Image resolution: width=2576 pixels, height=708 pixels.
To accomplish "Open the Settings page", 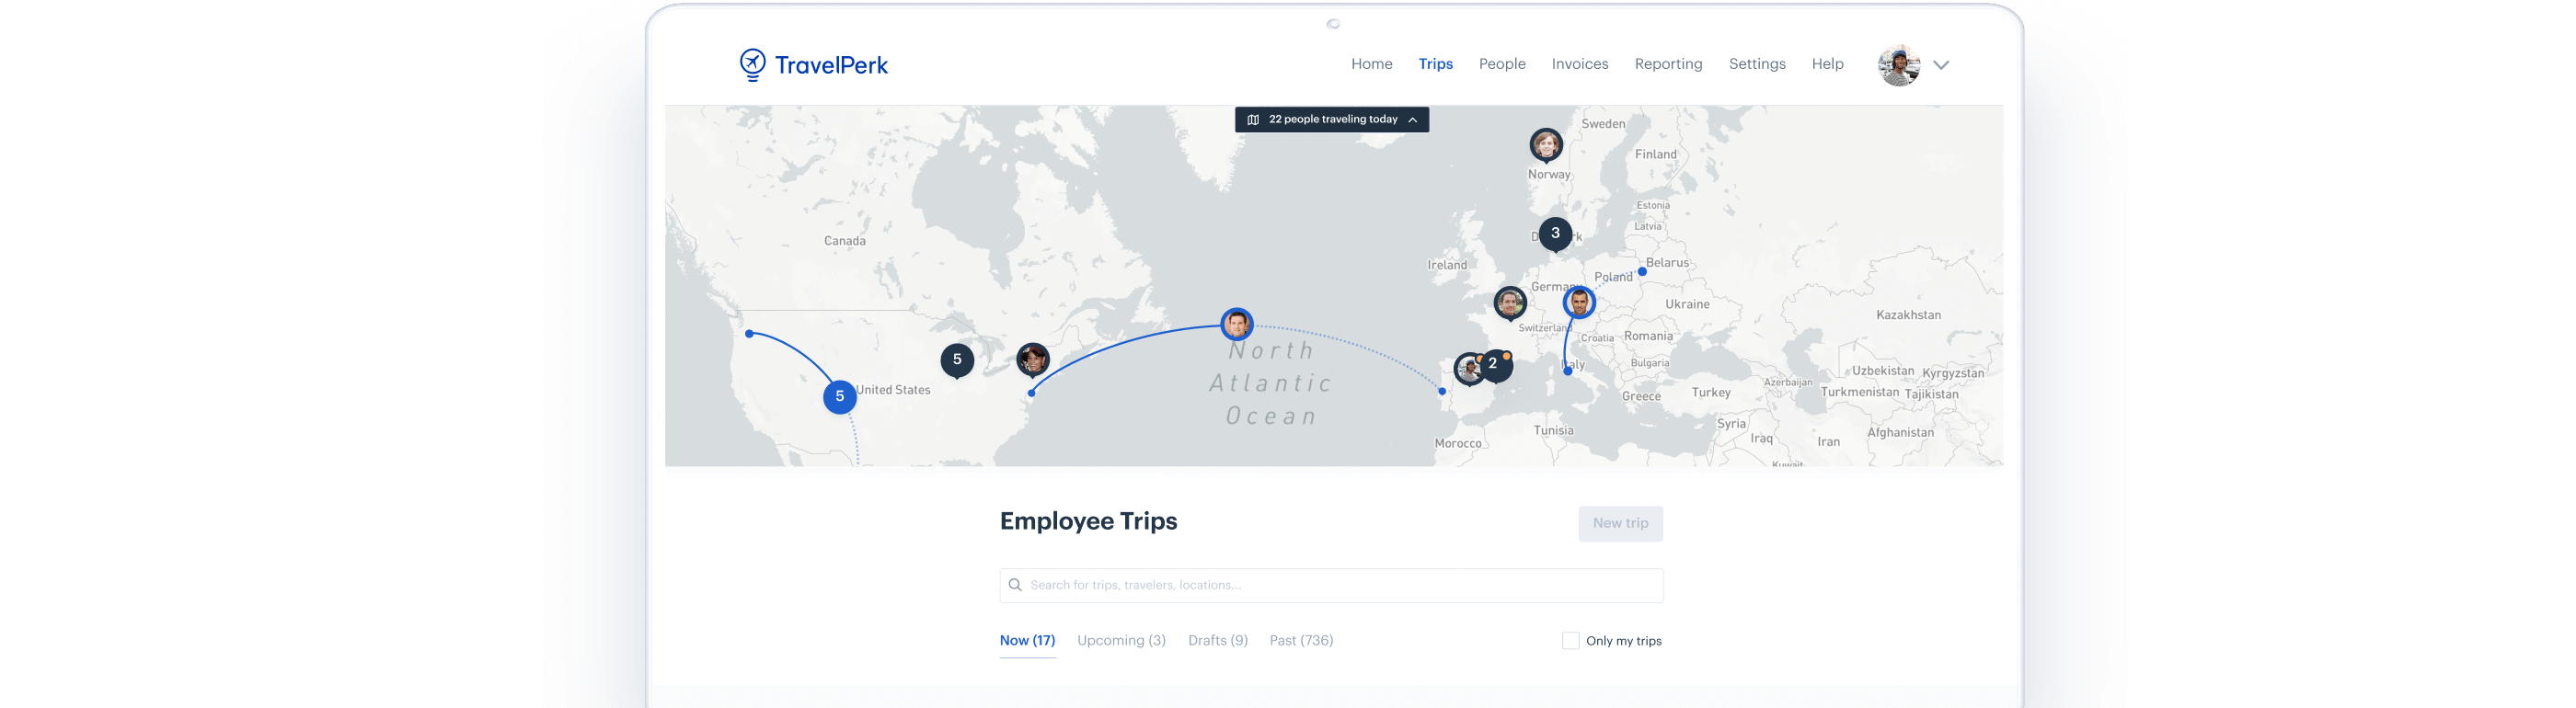I will pos(1756,64).
